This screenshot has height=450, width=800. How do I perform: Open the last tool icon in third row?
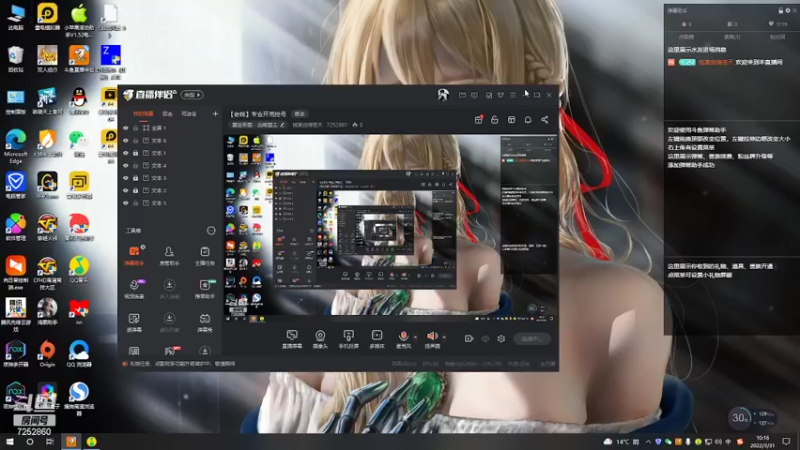click(205, 322)
